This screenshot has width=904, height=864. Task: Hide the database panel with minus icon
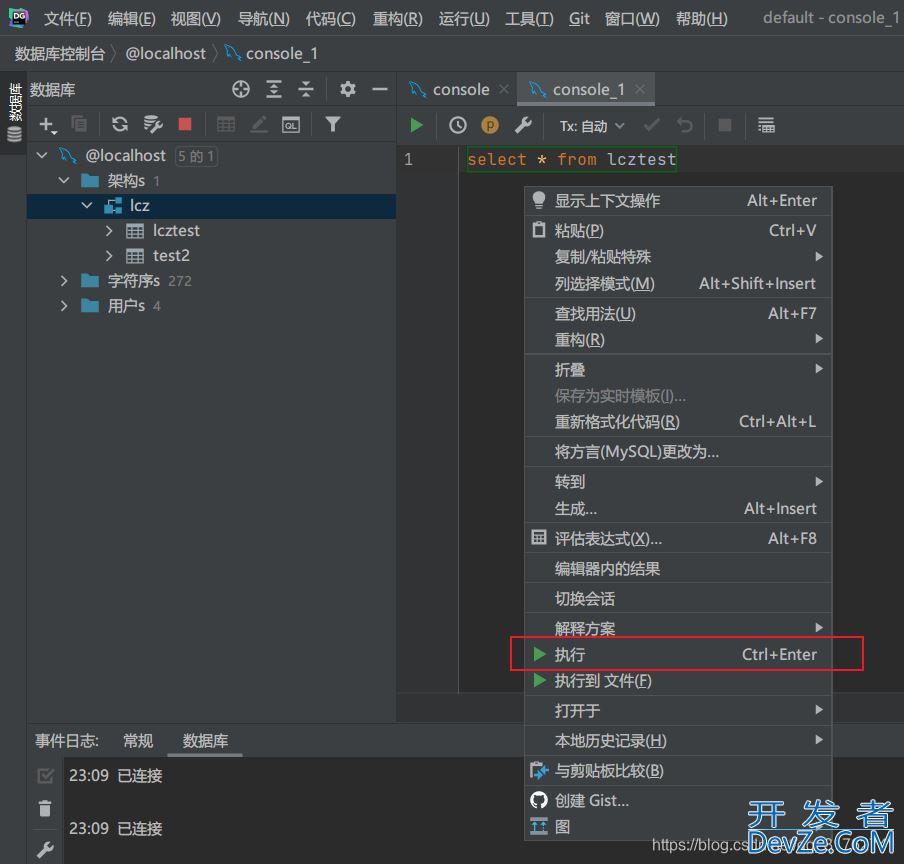[380, 89]
